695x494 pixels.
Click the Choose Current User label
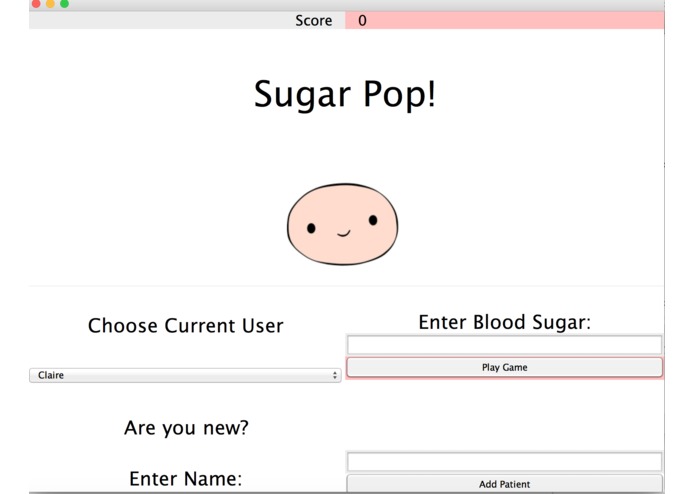tap(185, 326)
